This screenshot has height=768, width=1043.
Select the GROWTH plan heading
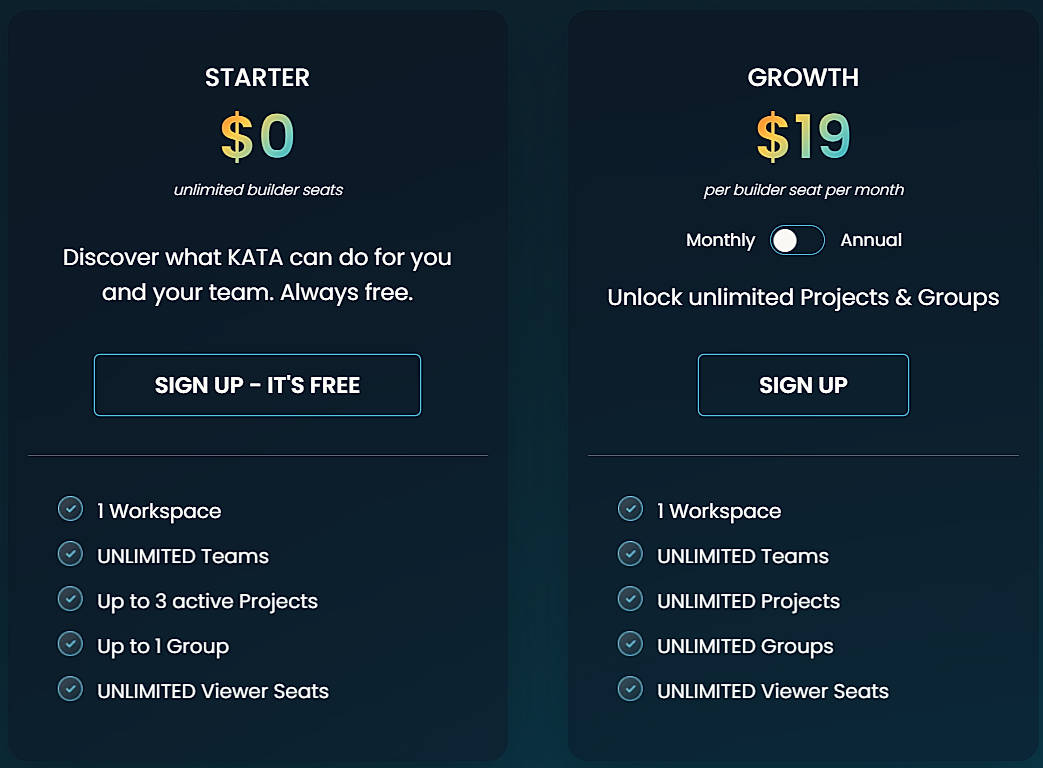click(x=803, y=77)
